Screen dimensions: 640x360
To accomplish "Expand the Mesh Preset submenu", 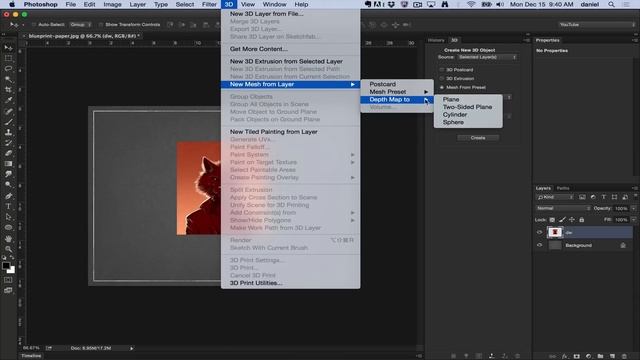I will coord(397,92).
